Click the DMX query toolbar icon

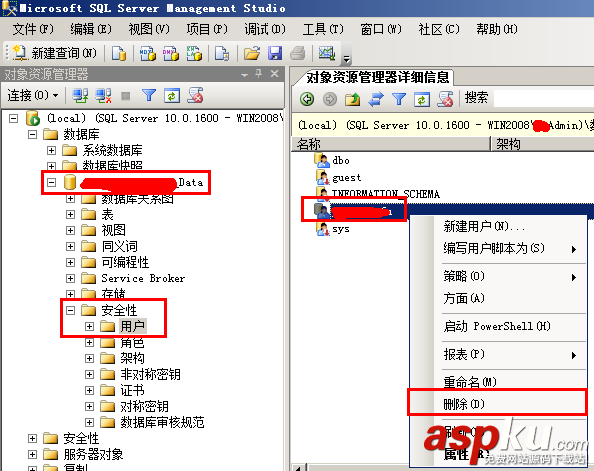click(170, 53)
